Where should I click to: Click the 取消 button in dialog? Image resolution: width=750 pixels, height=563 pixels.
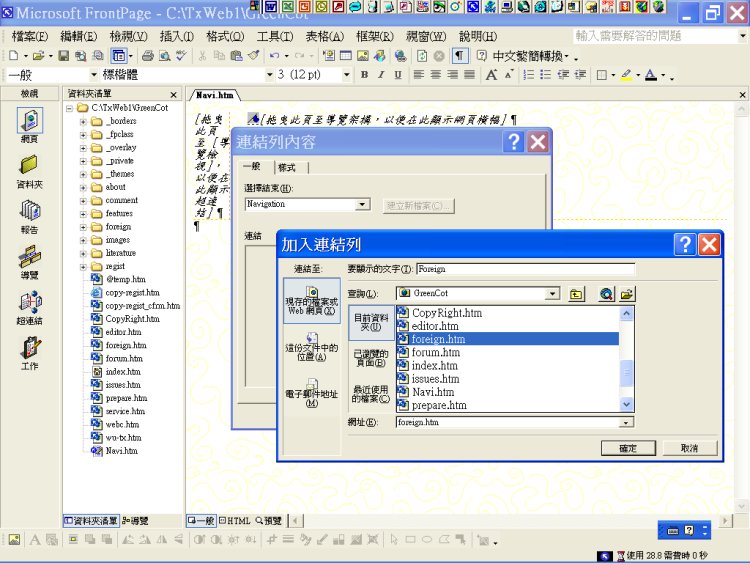point(689,448)
